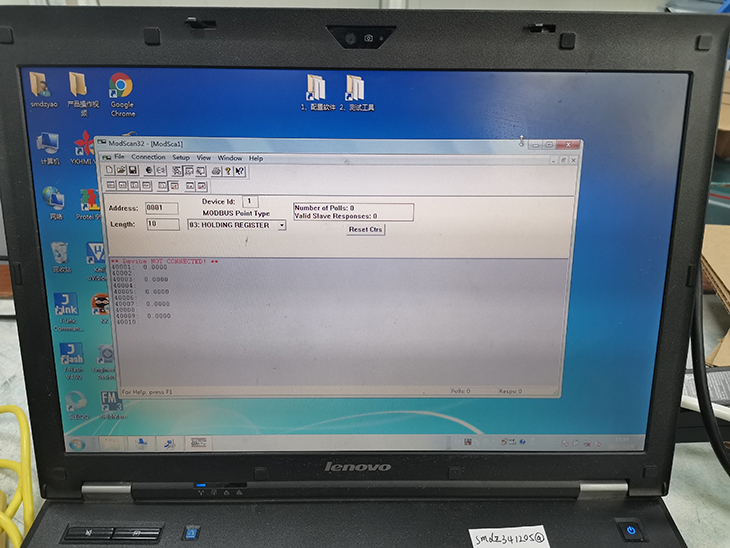
Task: Select the J-Link Commander desktop icon
Action: point(66,305)
